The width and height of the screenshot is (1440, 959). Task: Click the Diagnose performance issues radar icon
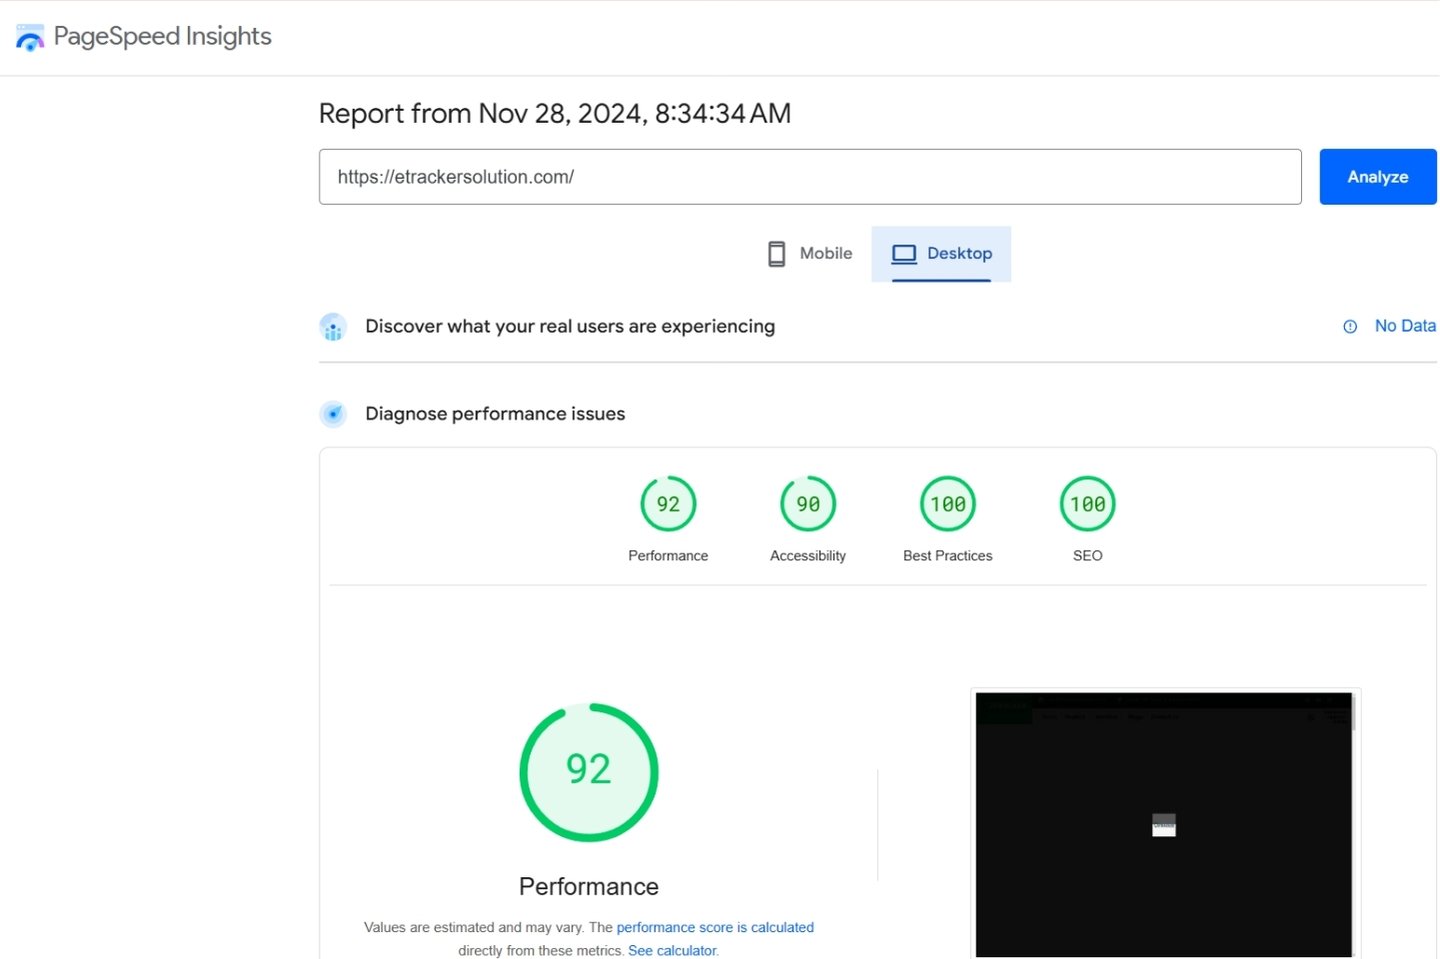point(333,414)
